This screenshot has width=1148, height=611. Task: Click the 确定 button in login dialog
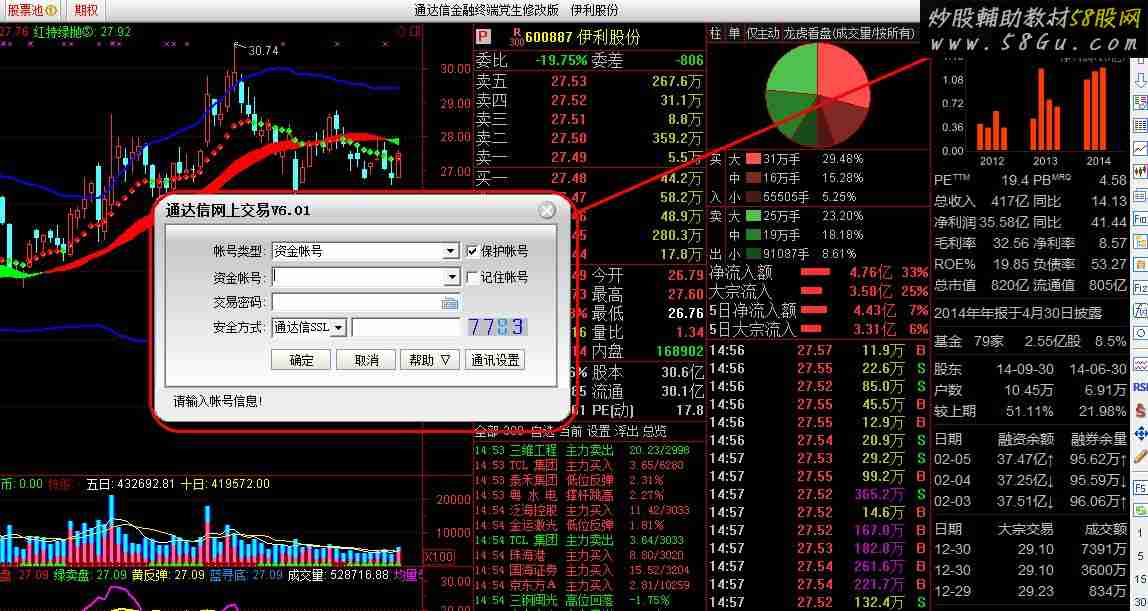click(x=302, y=360)
